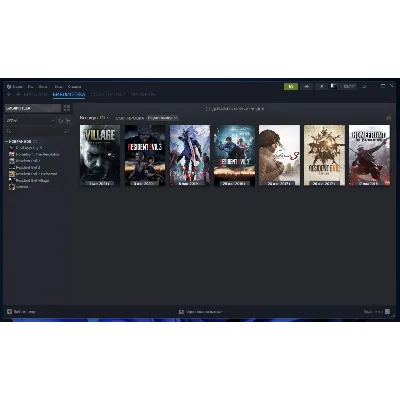Open the Homefront: The Revolution cover
This screenshot has height=400, width=400.
click(x=369, y=155)
